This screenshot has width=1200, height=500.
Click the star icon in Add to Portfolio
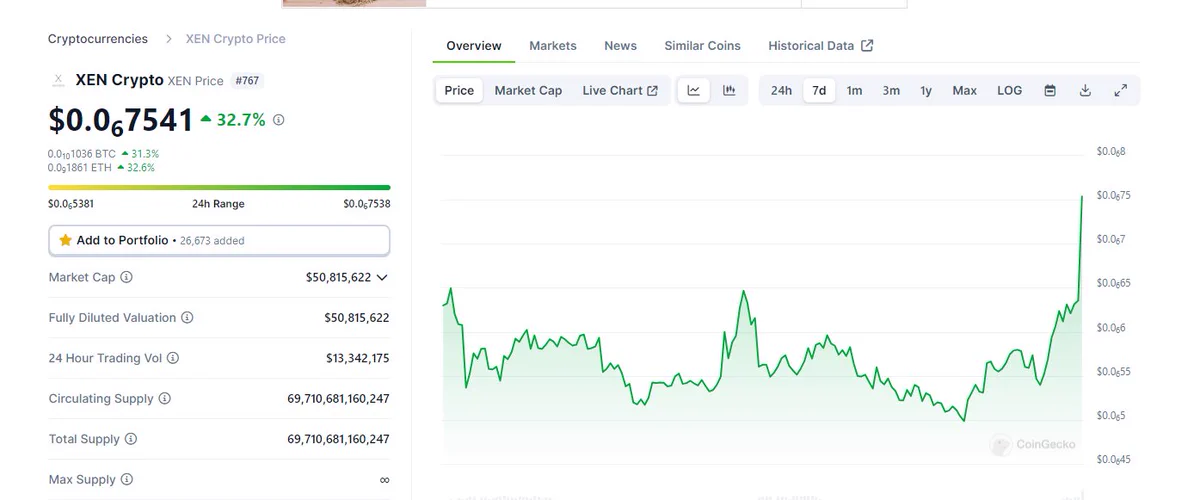pyautogui.click(x=65, y=241)
